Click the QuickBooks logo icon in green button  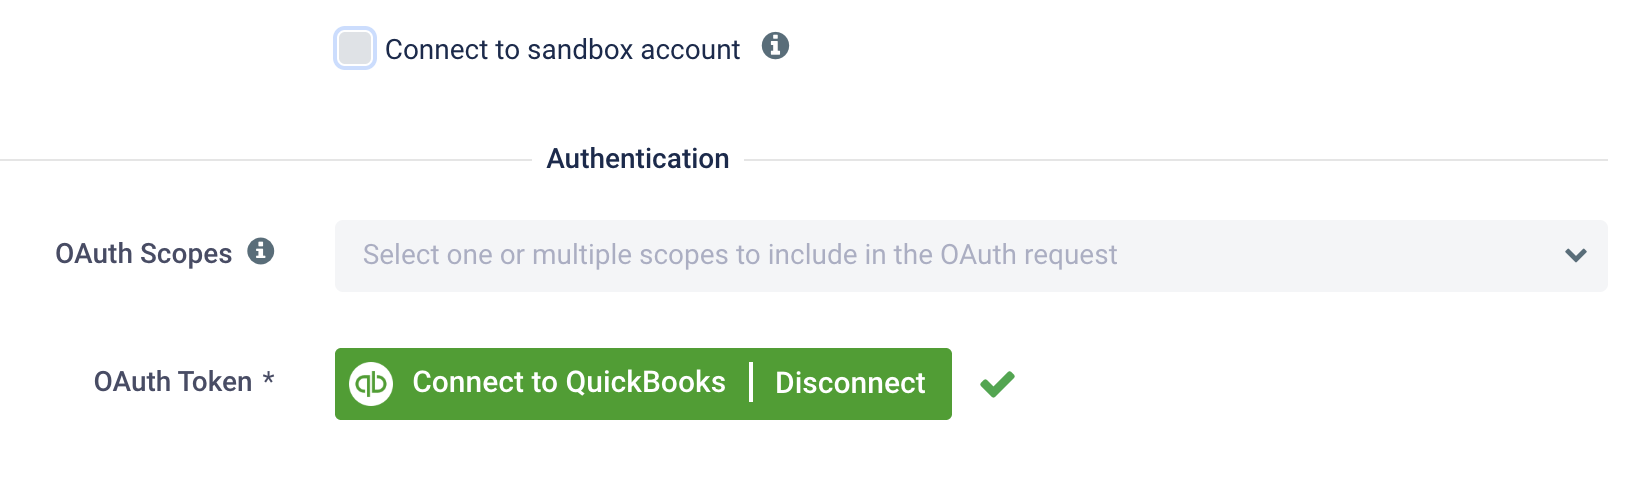pos(371,384)
